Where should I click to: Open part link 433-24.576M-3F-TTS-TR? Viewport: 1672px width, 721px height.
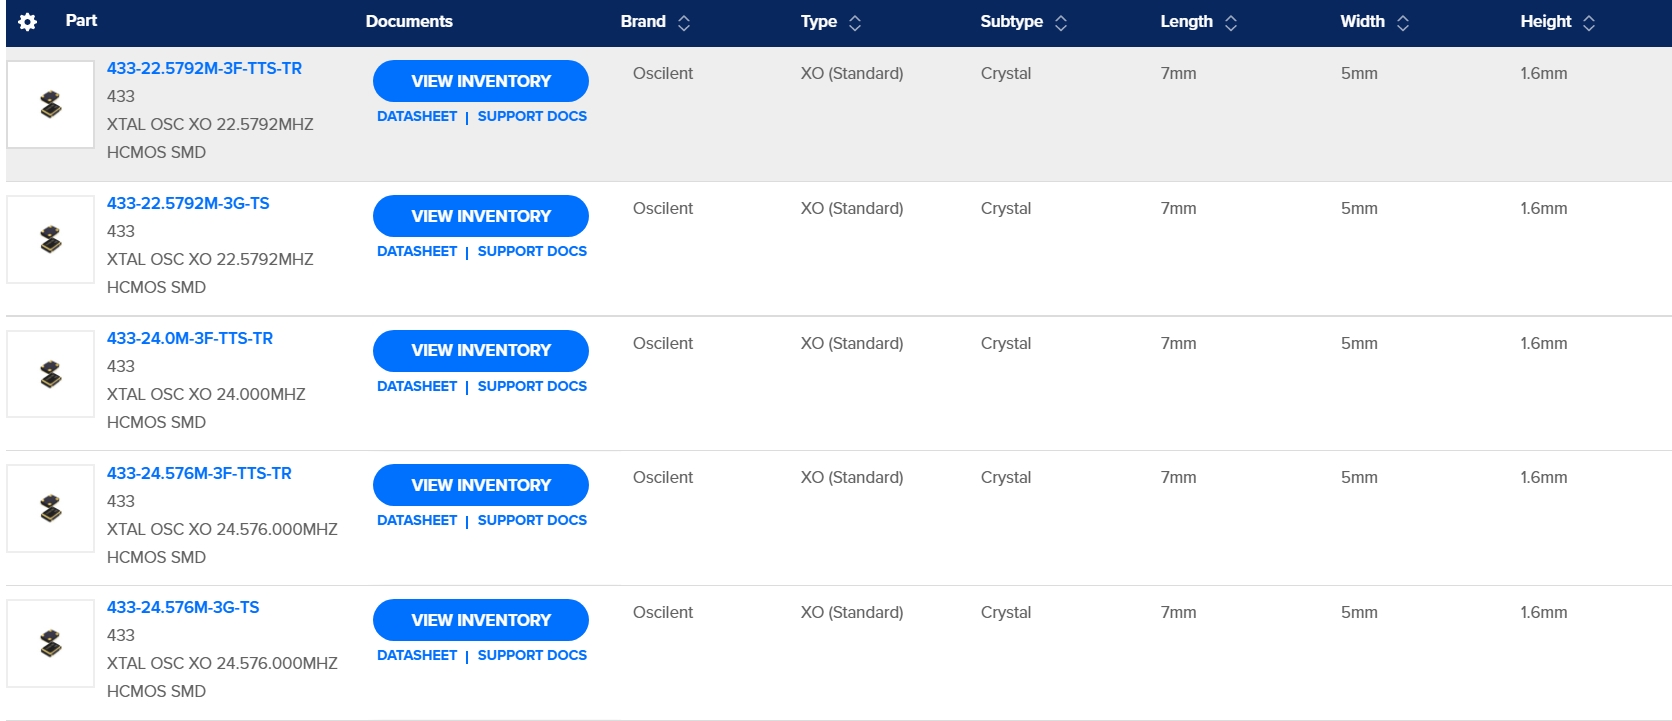click(x=199, y=473)
